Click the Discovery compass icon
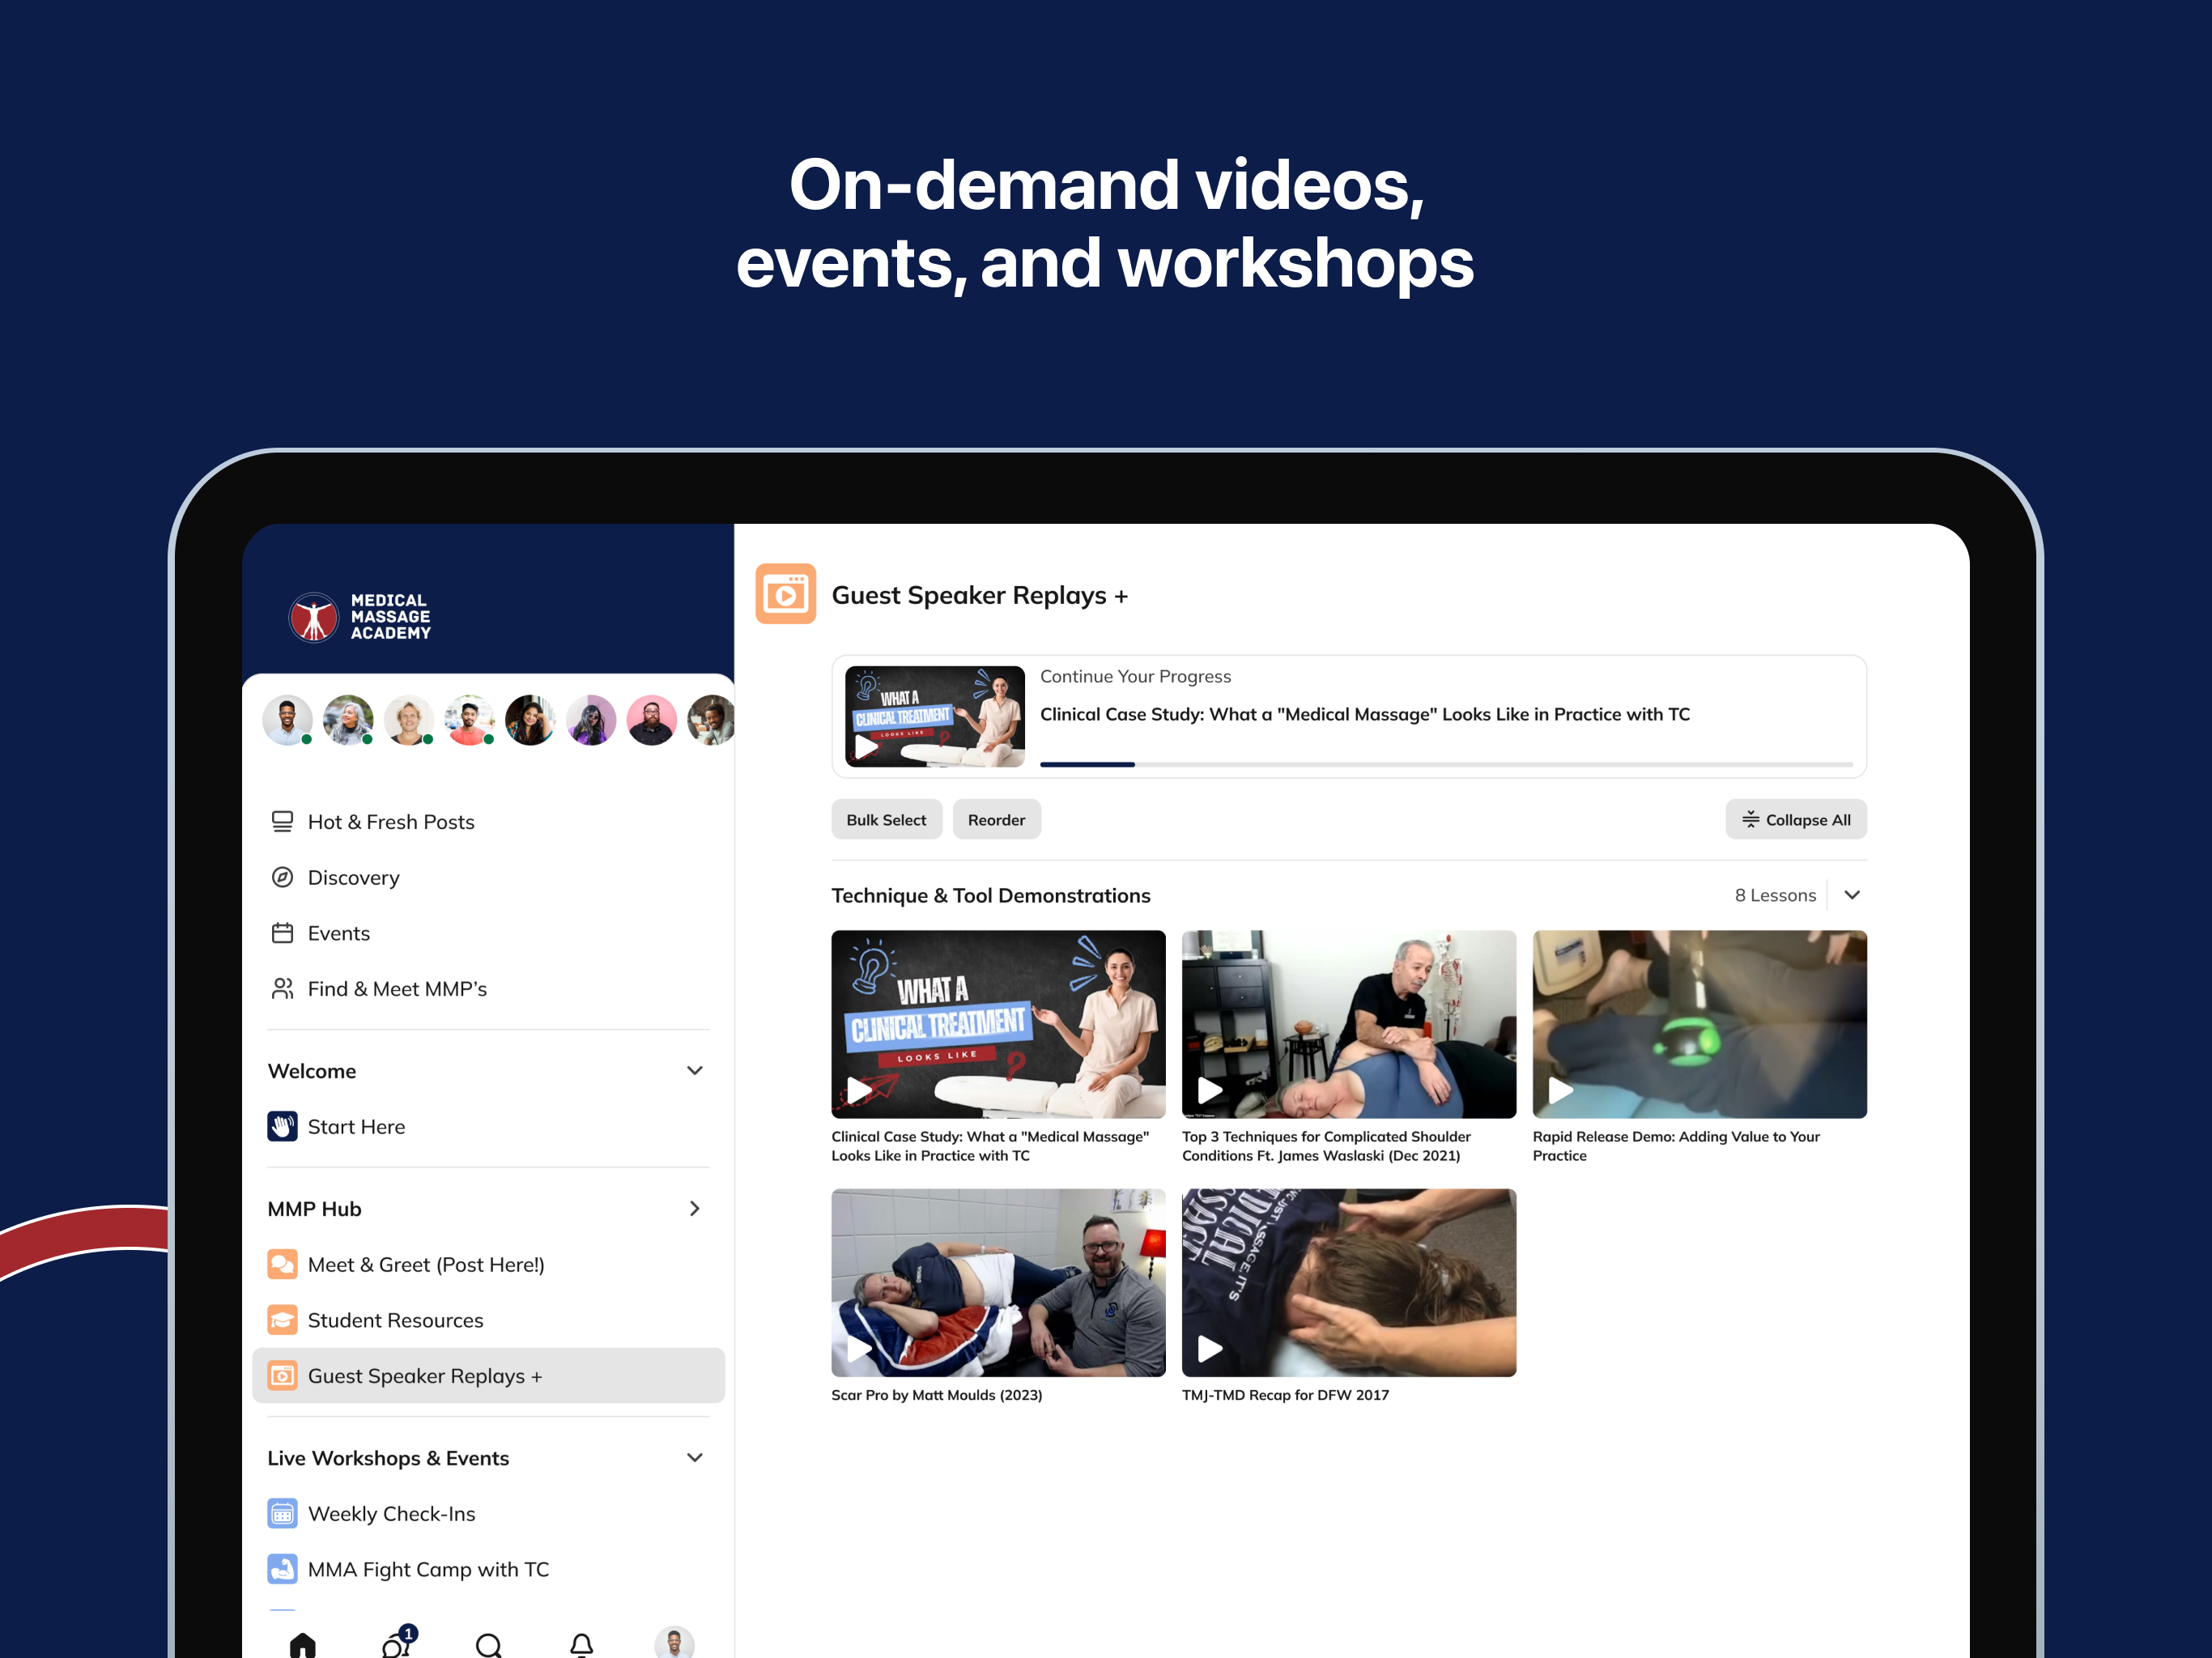Viewport: 2212px width, 1658px height. click(282, 877)
